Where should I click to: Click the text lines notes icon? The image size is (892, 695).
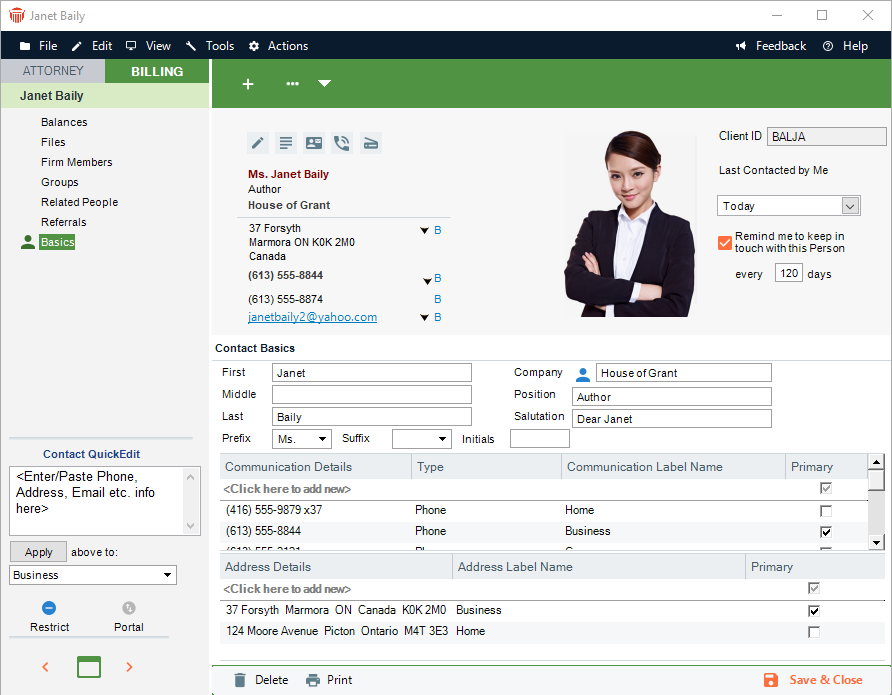[x=286, y=143]
